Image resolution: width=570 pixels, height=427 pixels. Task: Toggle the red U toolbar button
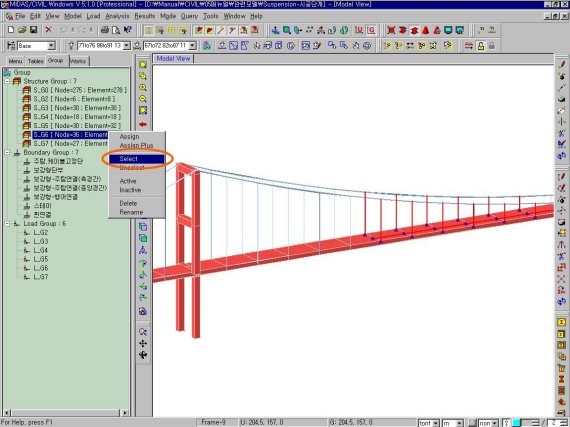pyautogui.click(x=359, y=30)
